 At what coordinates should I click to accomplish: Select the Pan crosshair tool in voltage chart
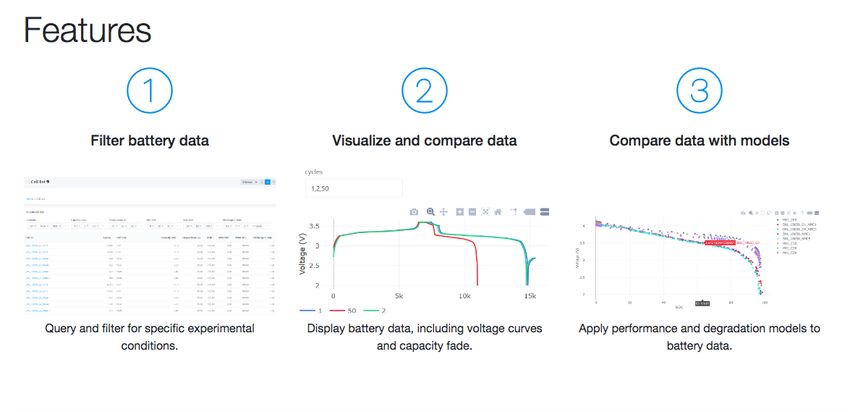coord(443,212)
